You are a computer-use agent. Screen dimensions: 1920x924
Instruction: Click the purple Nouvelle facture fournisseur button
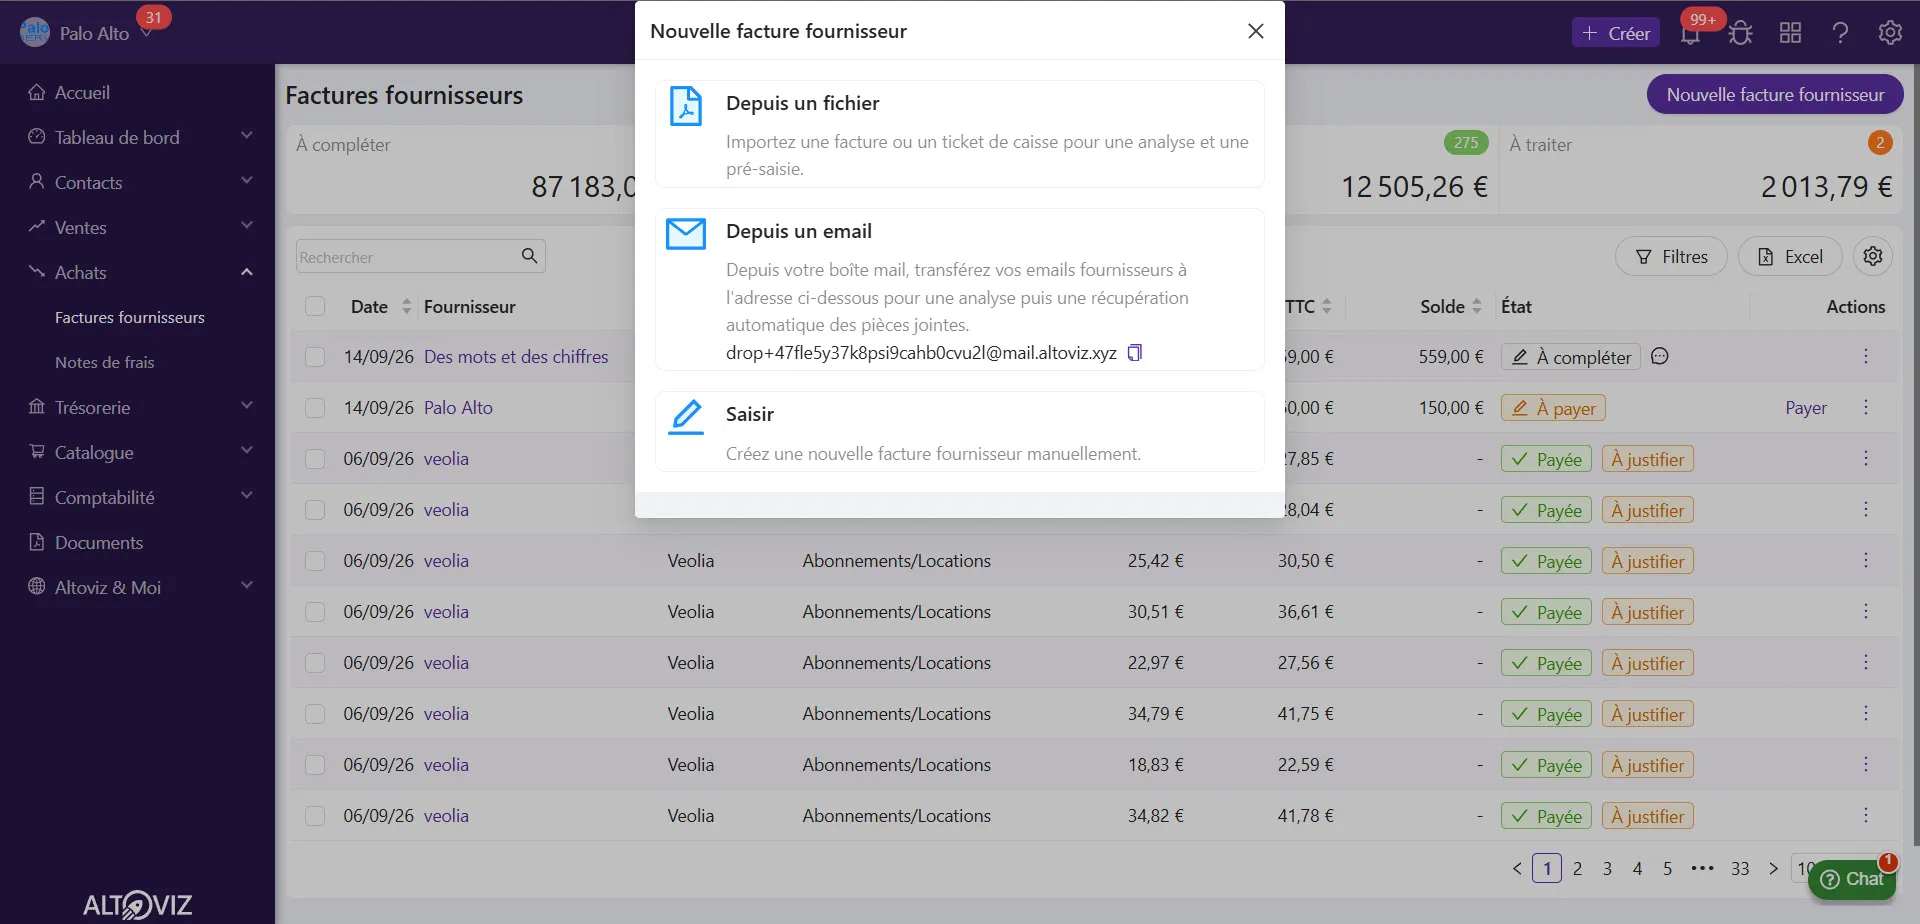coord(1775,94)
